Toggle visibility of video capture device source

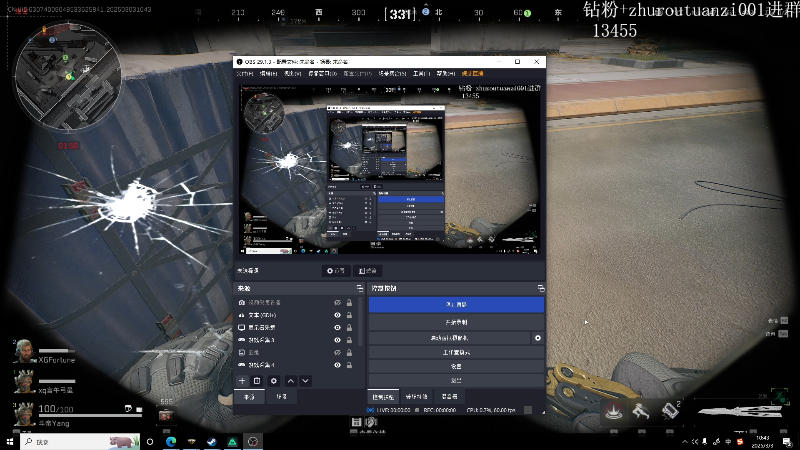(337, 303)
